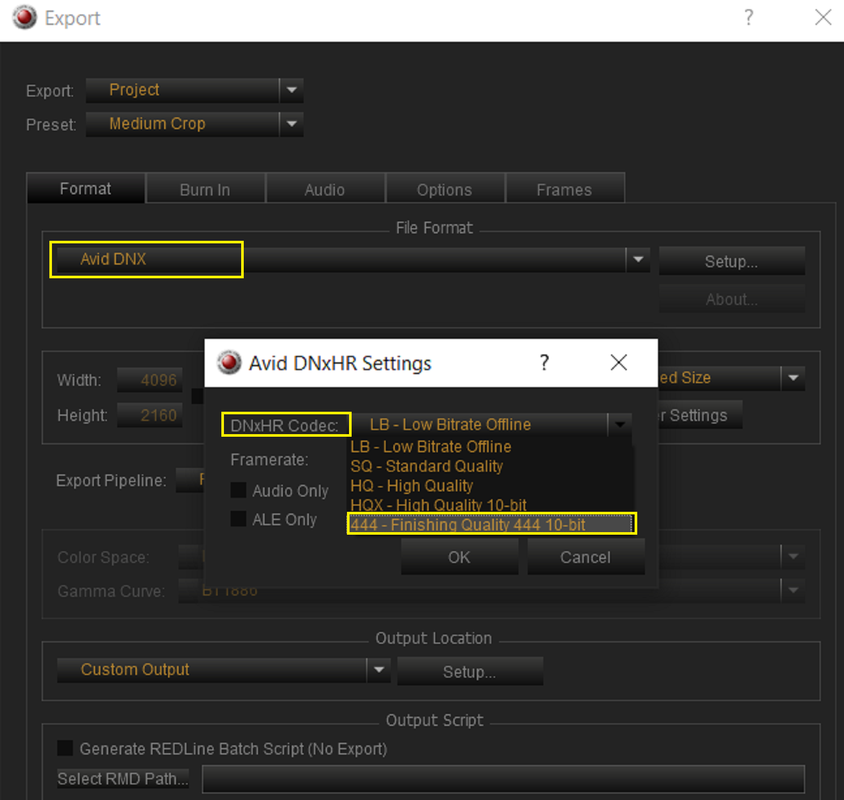Expand the Size dropdown arrow at right
Viewport: 844px width, 800px height.
[x=793, y=378]
